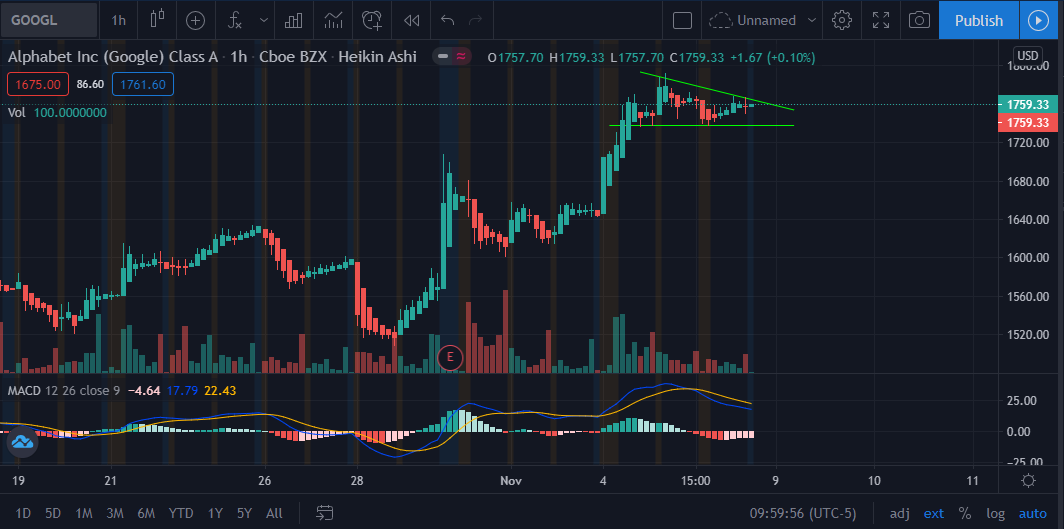
Task: Toggle log scale mode
Action: 995,513
